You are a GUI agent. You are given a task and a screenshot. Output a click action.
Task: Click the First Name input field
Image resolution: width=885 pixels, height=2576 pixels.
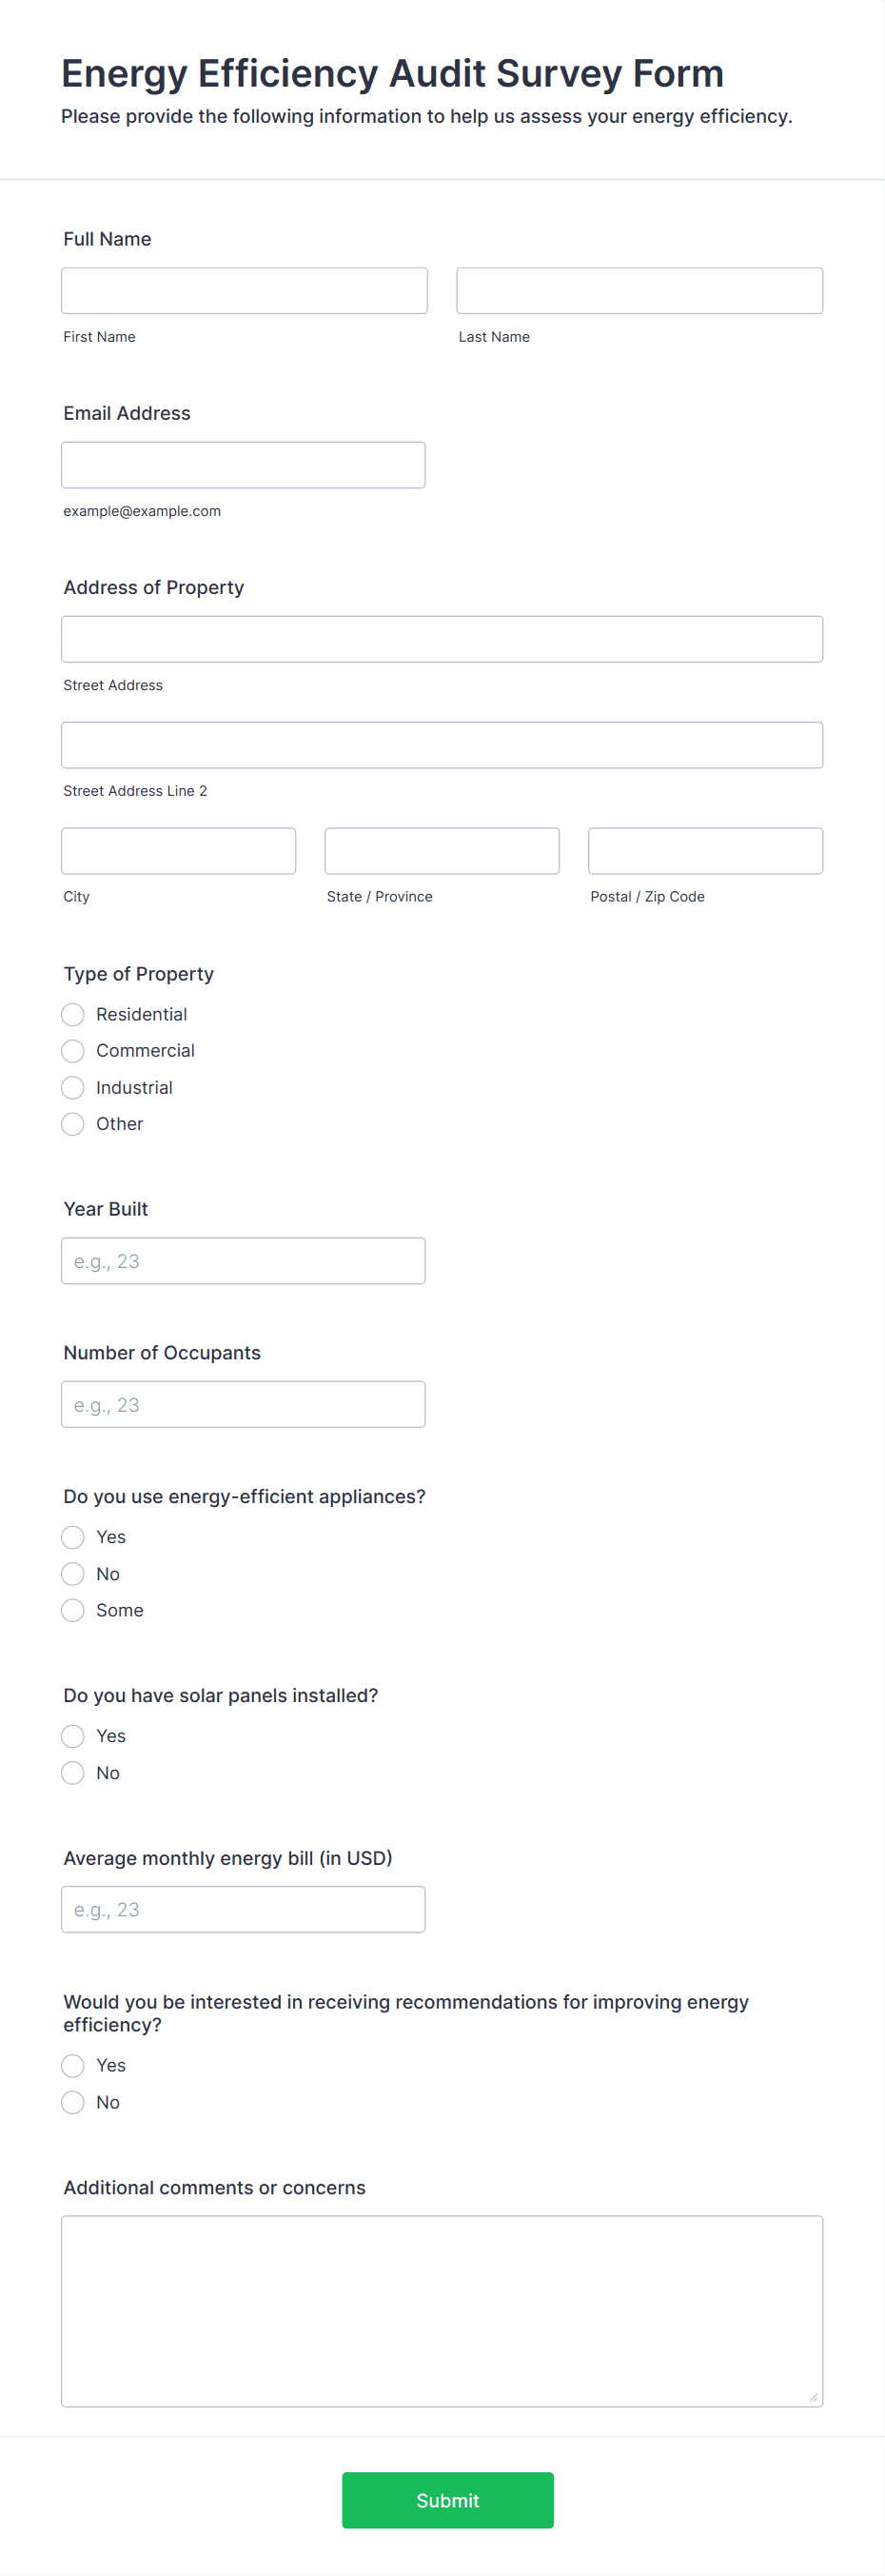[x=244, y=290]
